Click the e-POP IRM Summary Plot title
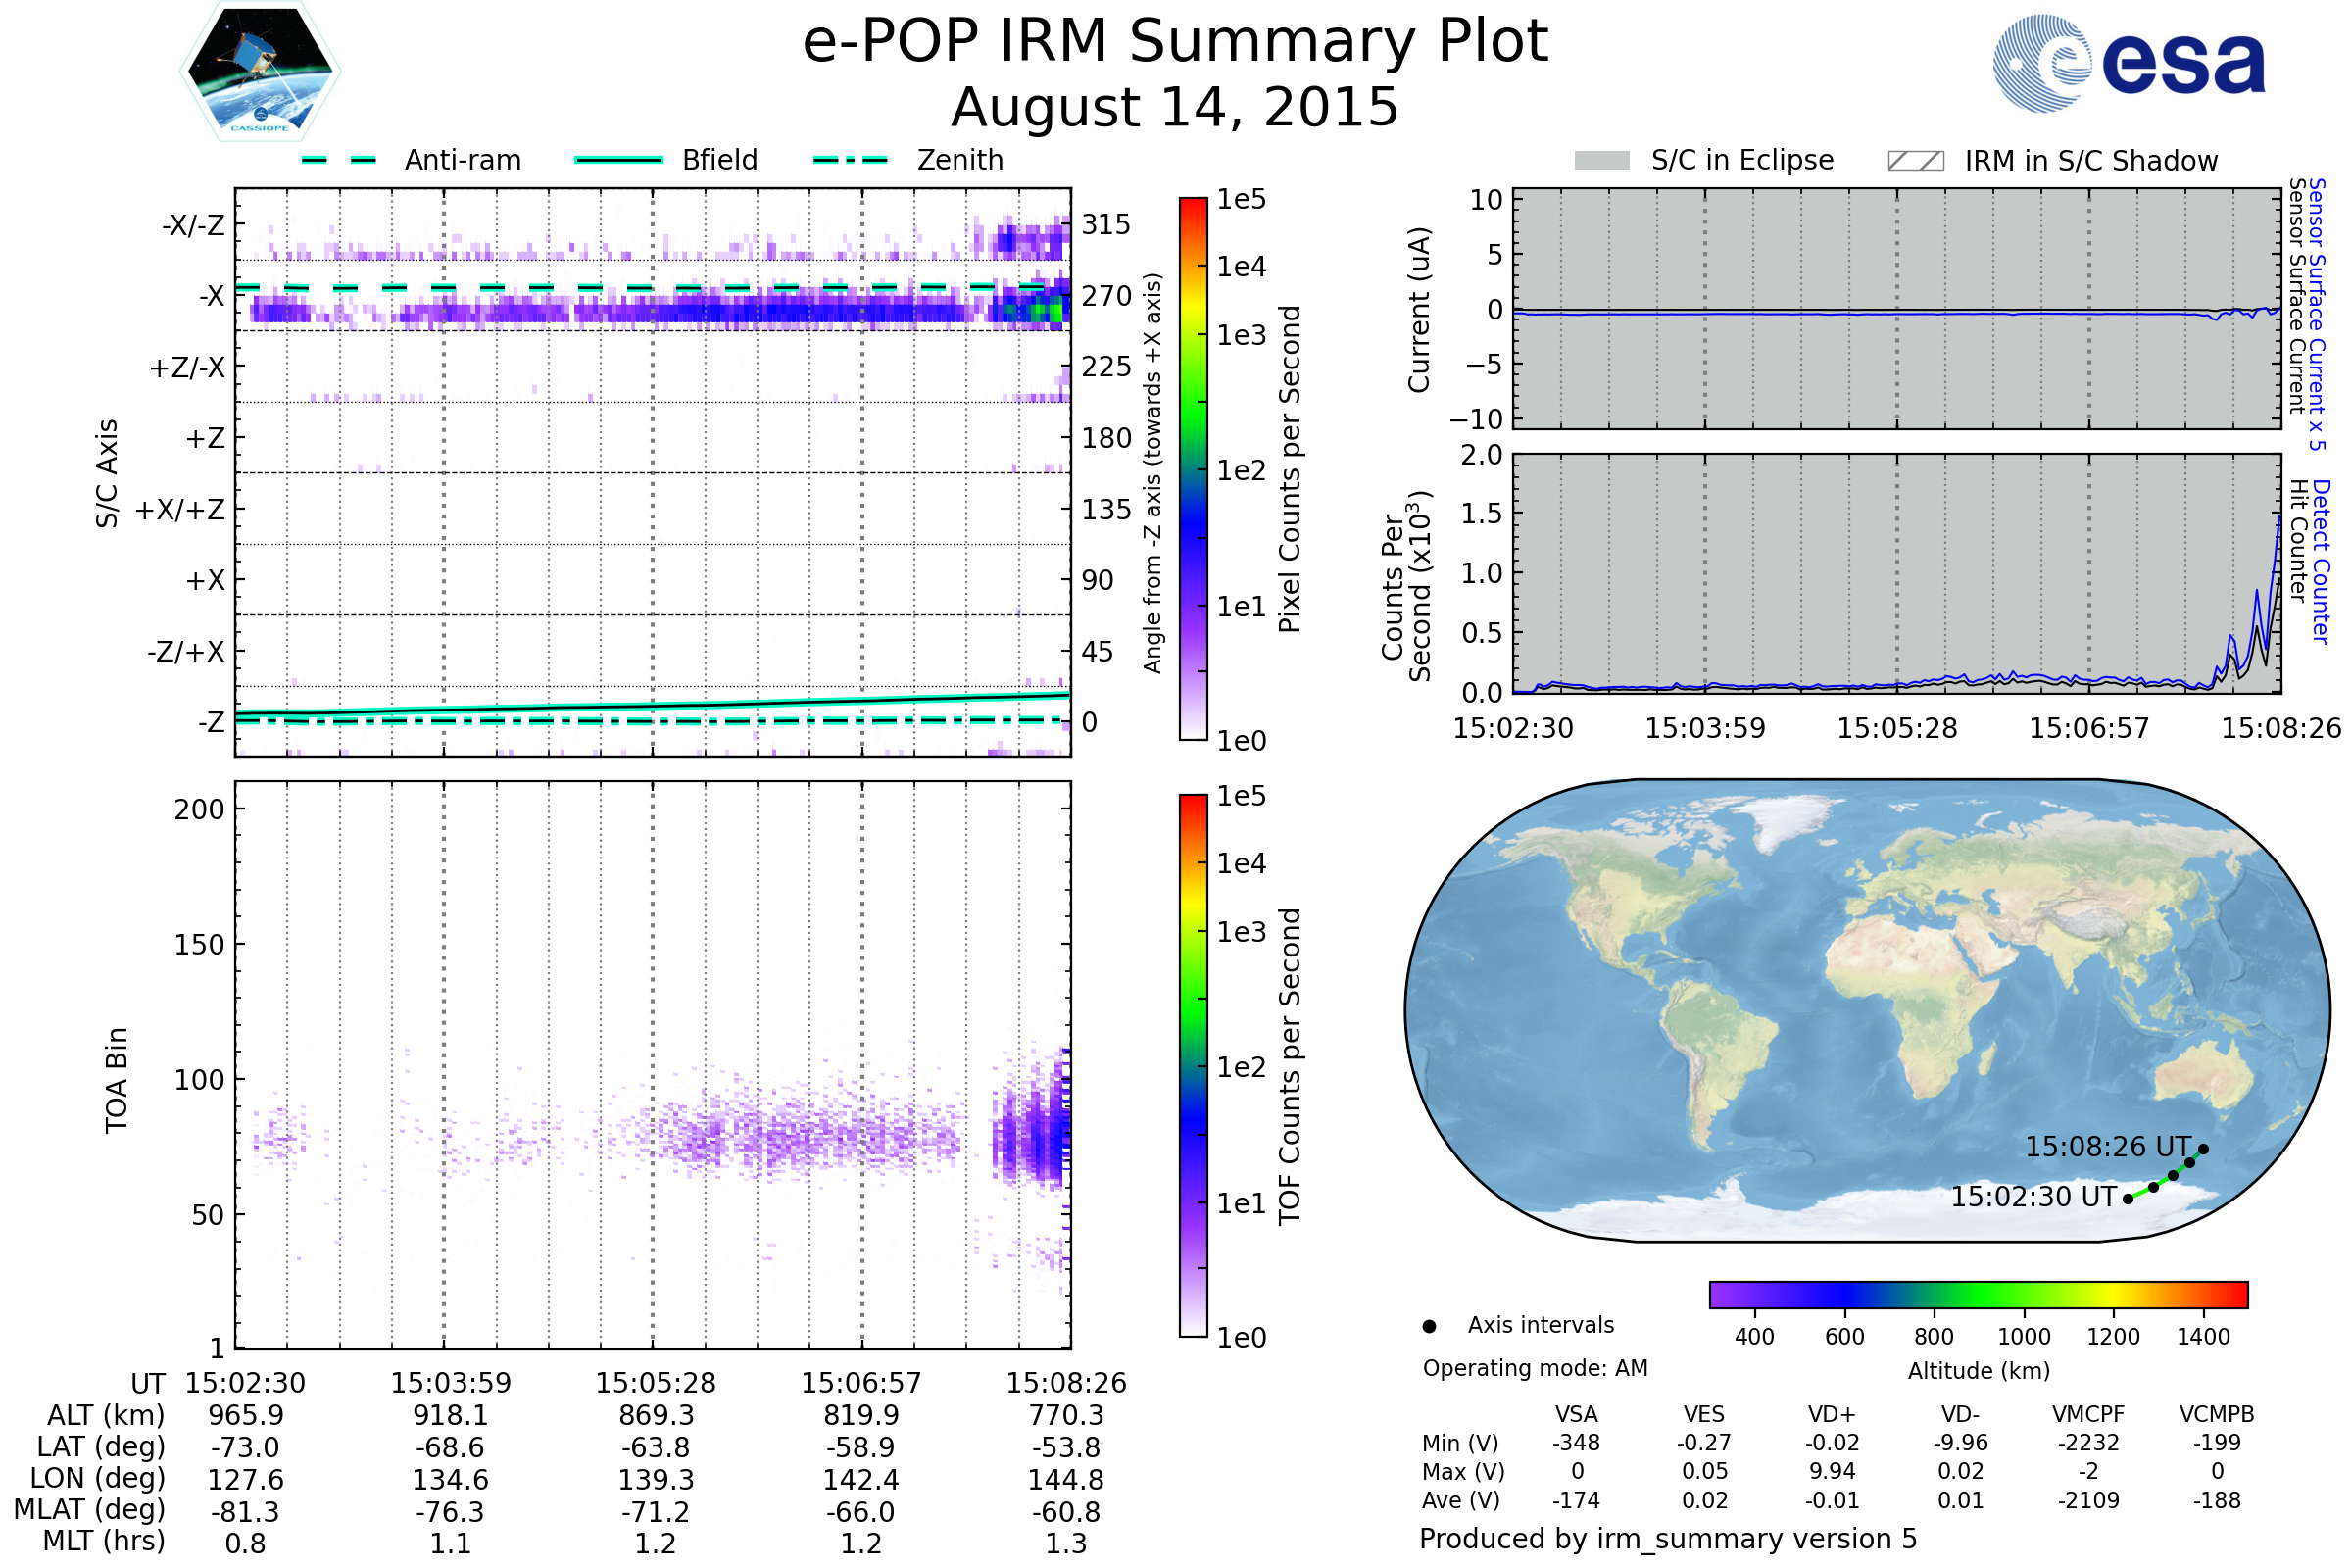 click(x=1175, y=42)
